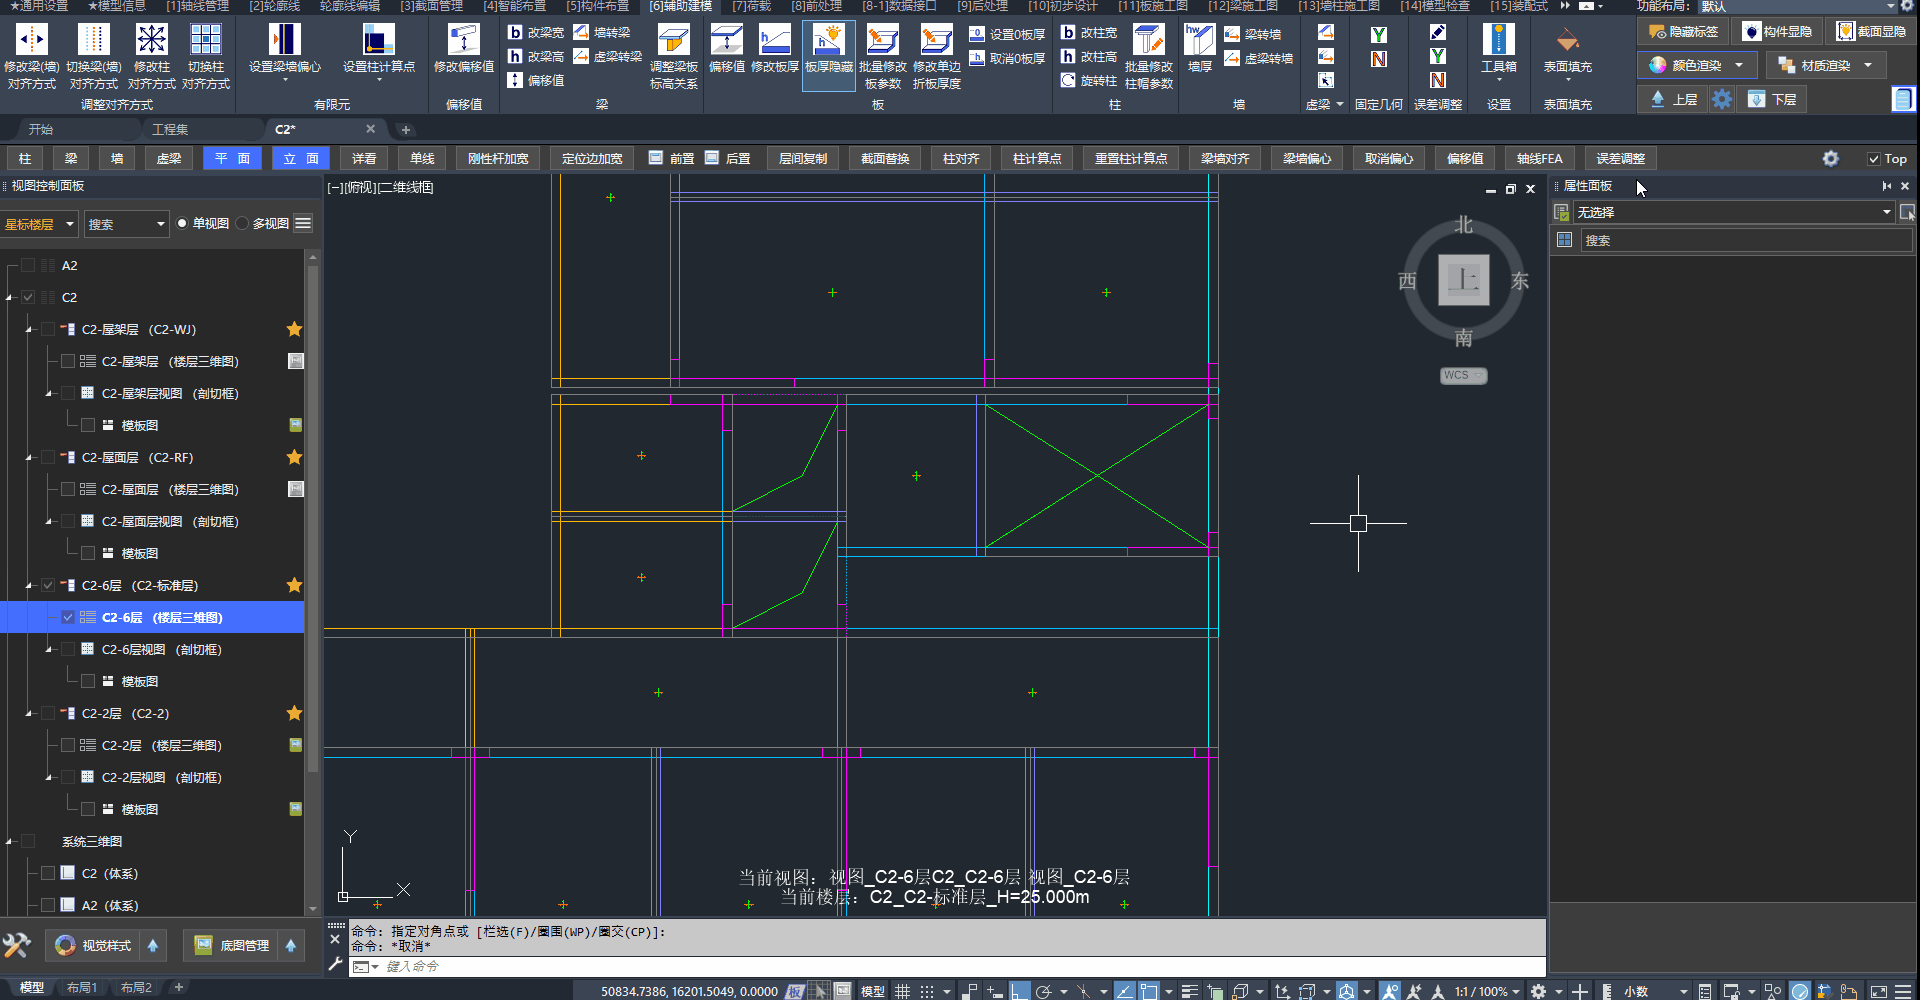This screenshot has width=1920, height=1000.
Task: Open the 工具箱 toolbox icon
Action: 1498,40
